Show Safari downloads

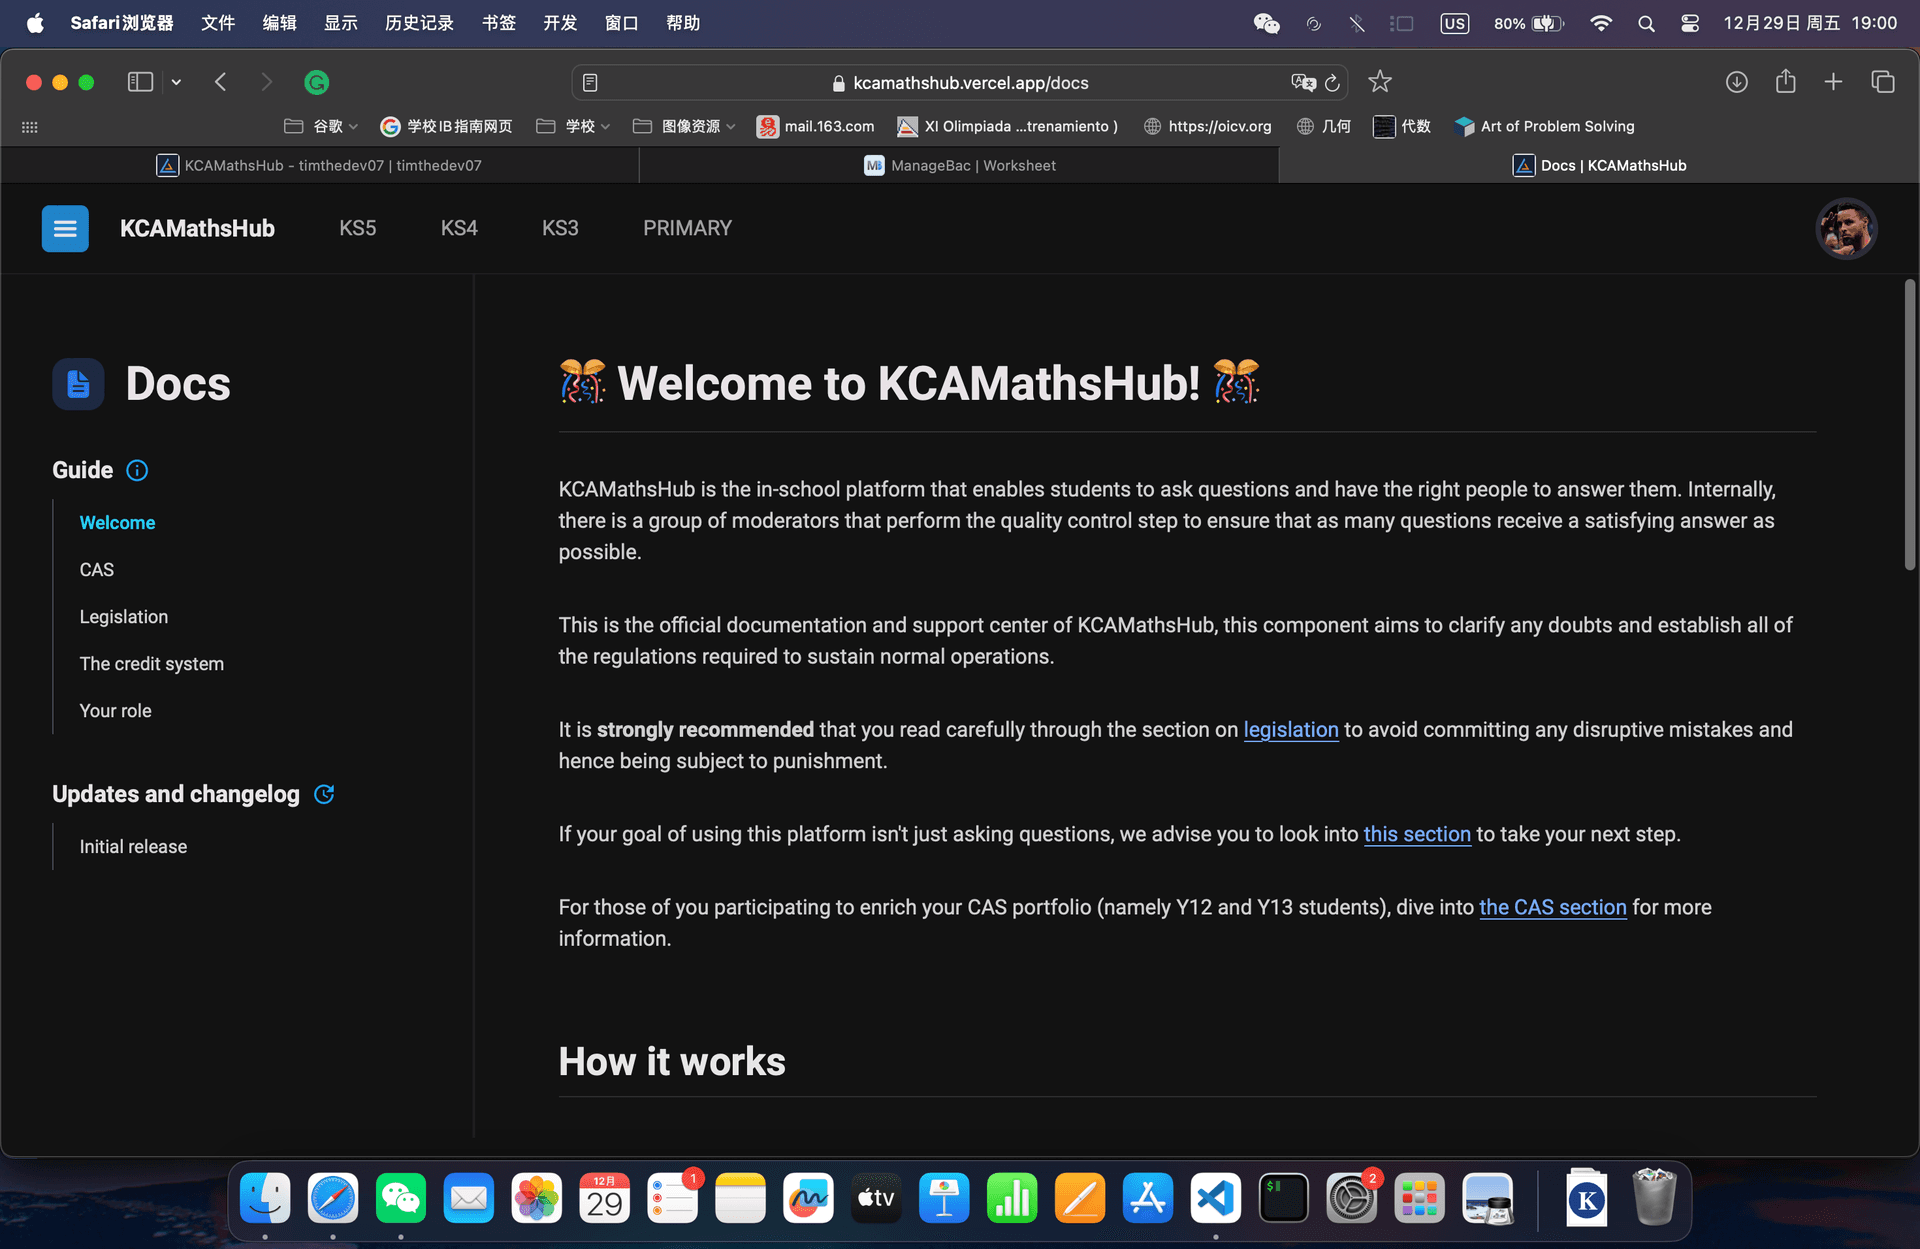(1736, 82)
